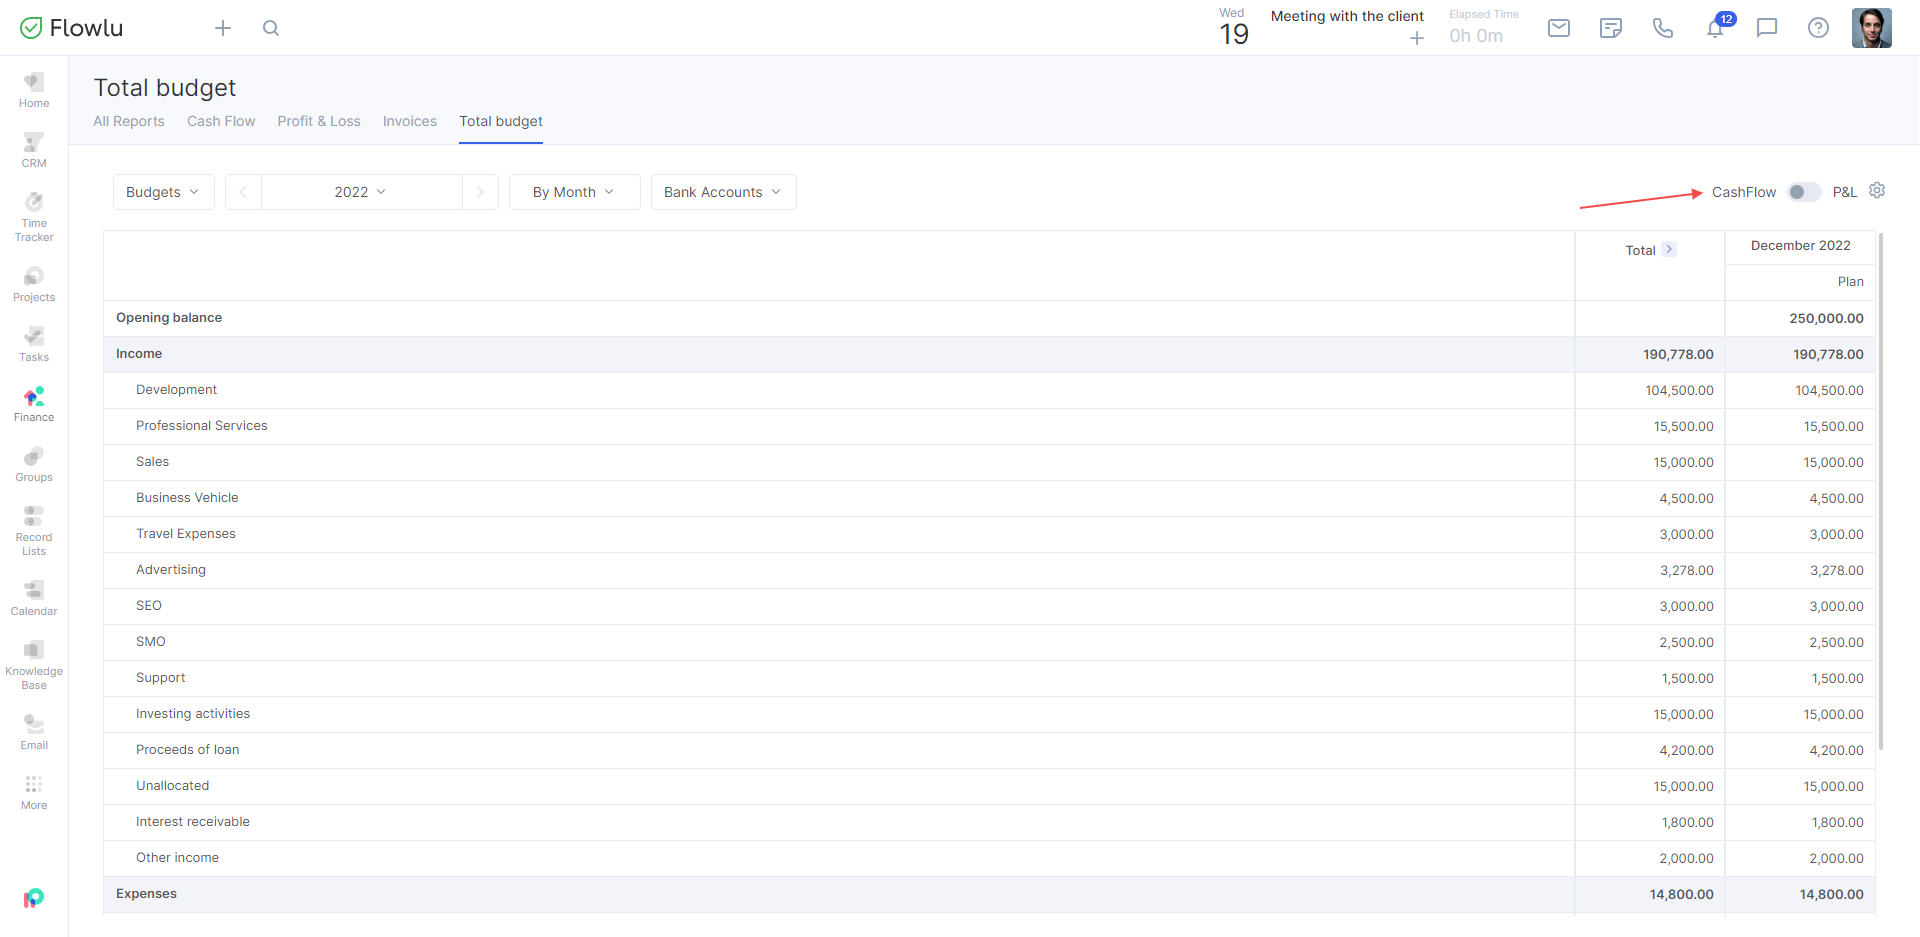The height and width of the screenshot is (937, 1920).
Task: Open the Bank Accounts dropdown
Action: click(723, 192)
